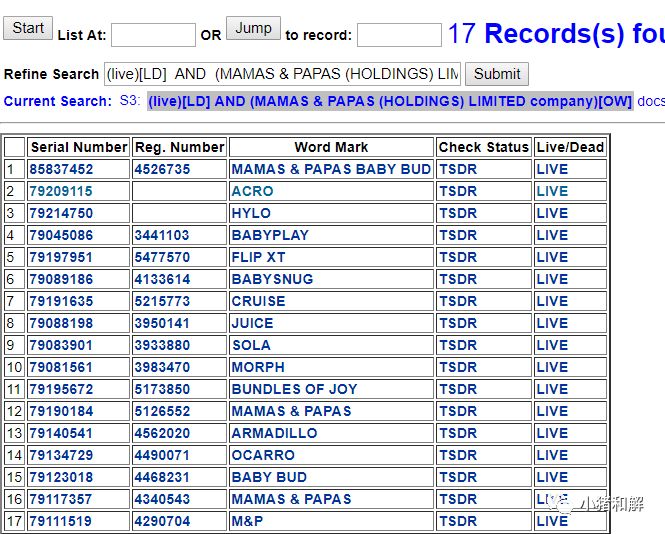This screenshot has width=665, height=534.
Task: Open registration number 4468231
Action: coord(162,478)
